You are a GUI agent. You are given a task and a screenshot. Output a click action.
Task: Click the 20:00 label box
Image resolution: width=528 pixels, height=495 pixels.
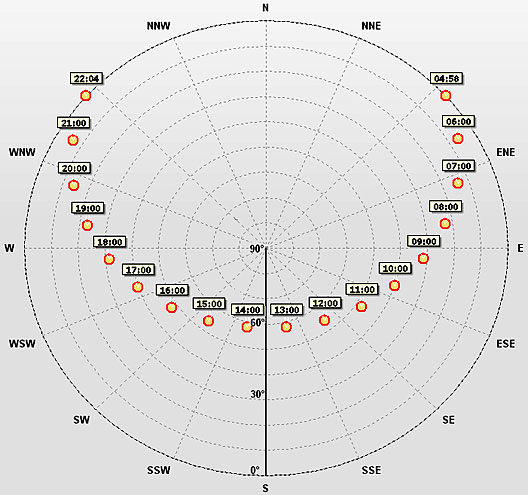74,168
